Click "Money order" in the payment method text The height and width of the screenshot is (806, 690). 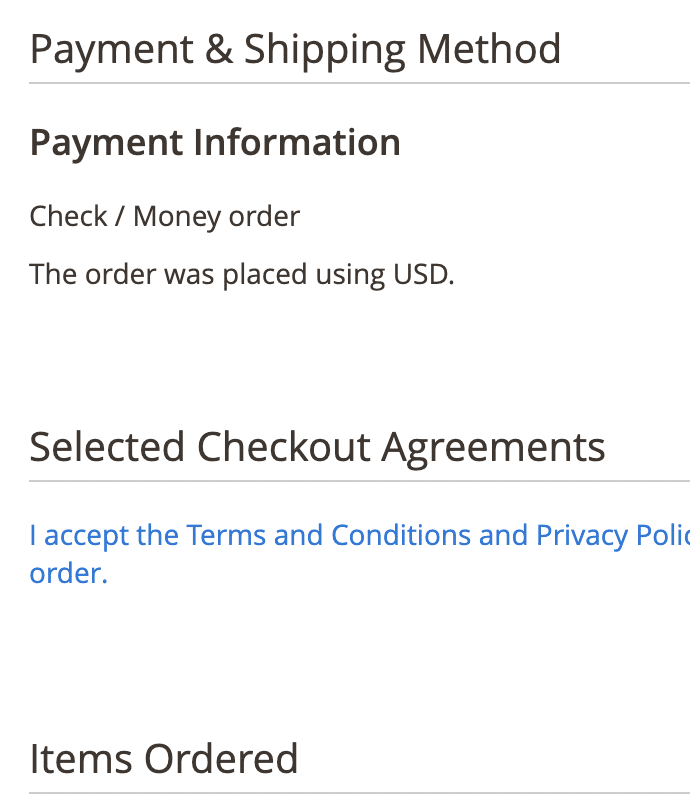(216, 216)
